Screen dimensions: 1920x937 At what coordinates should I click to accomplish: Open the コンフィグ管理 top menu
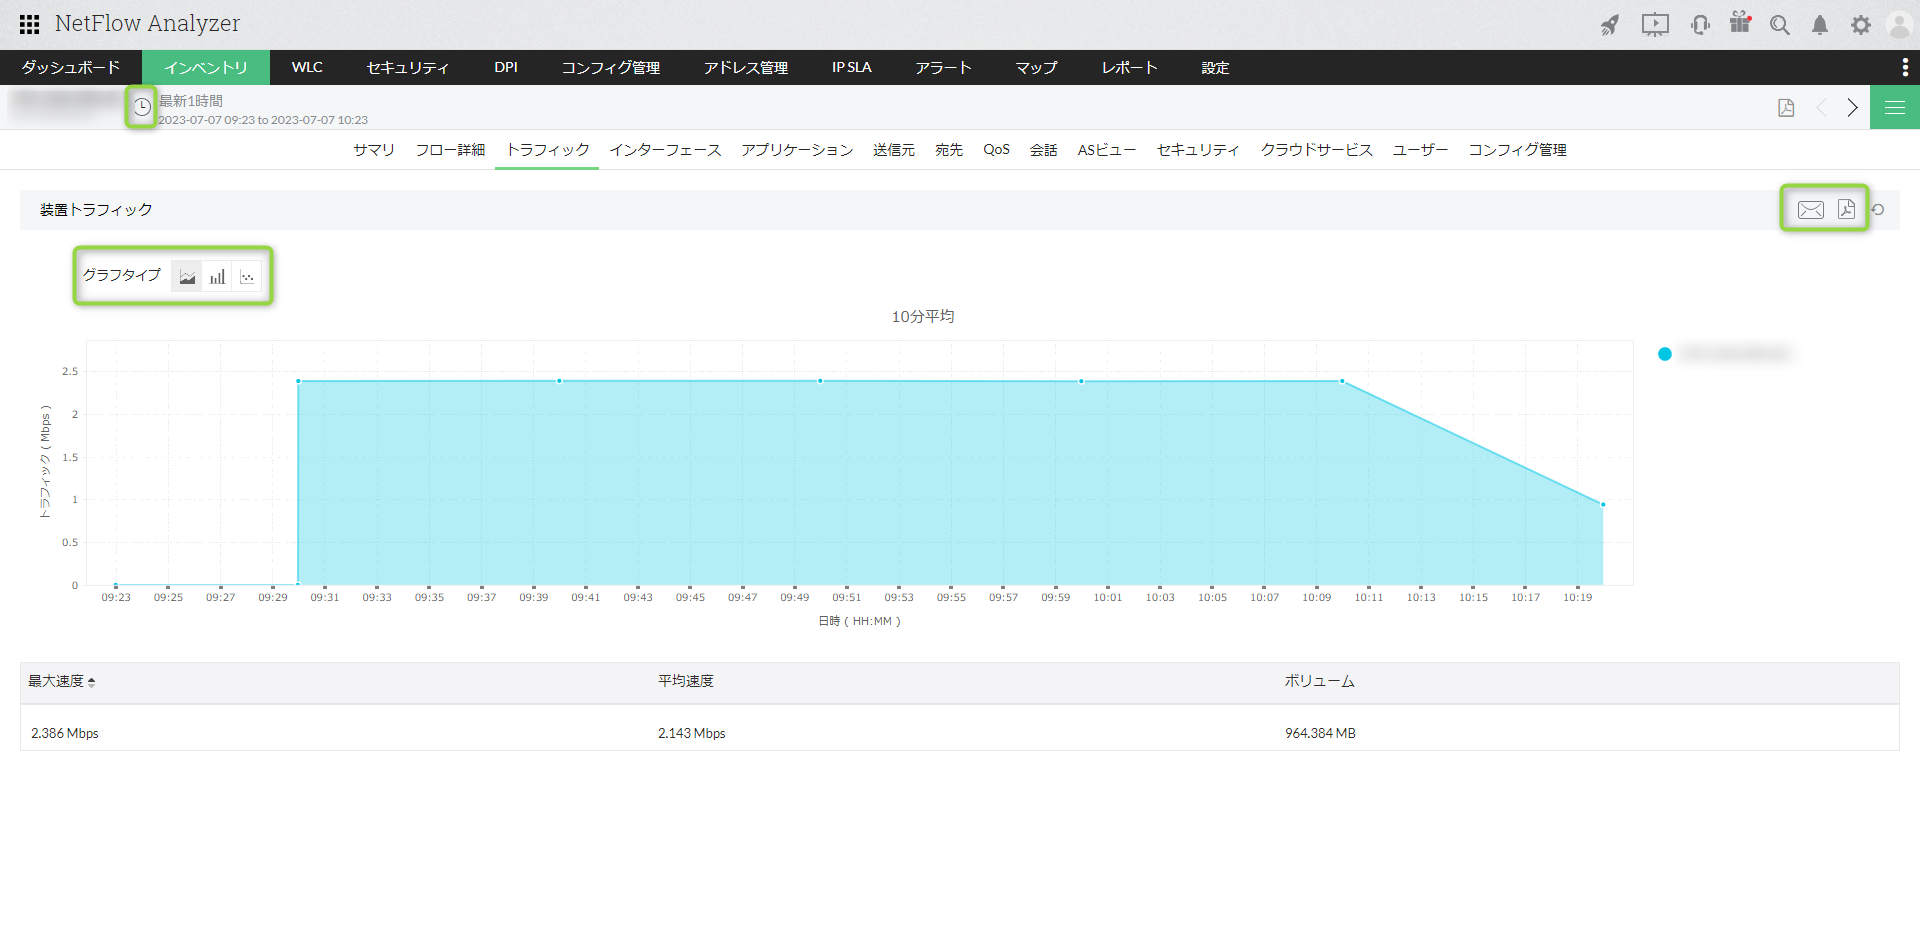[611, 67]
